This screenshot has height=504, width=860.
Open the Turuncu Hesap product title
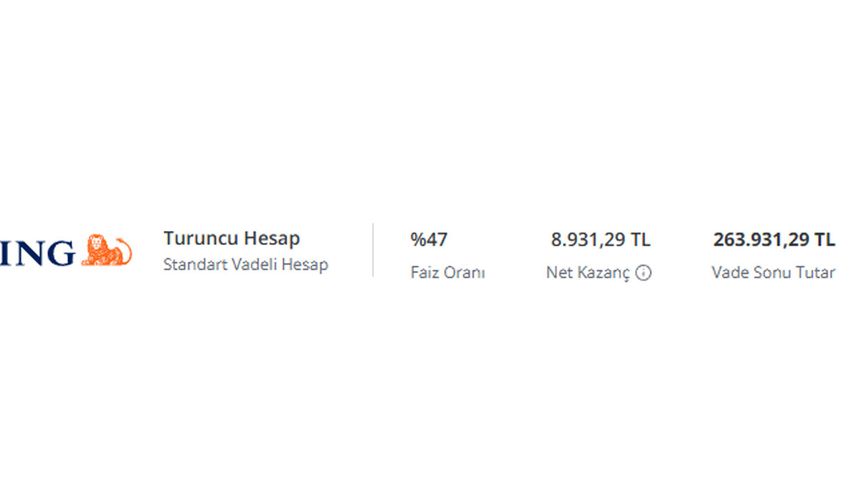click(x=231, y=238)
